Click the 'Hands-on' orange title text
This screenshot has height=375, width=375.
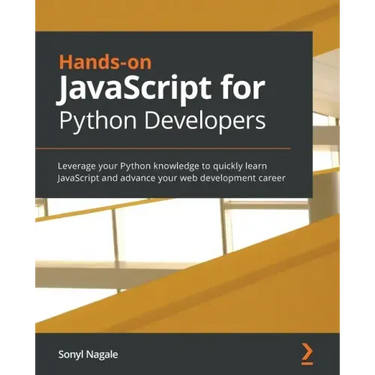tap(105, 62)
